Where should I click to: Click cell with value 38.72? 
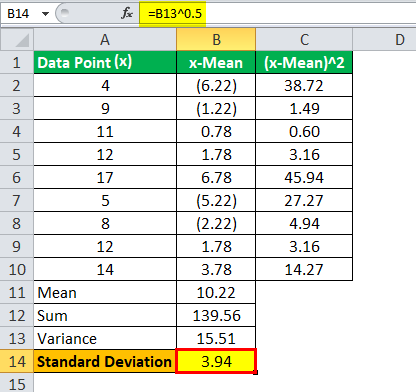[304, 85]
